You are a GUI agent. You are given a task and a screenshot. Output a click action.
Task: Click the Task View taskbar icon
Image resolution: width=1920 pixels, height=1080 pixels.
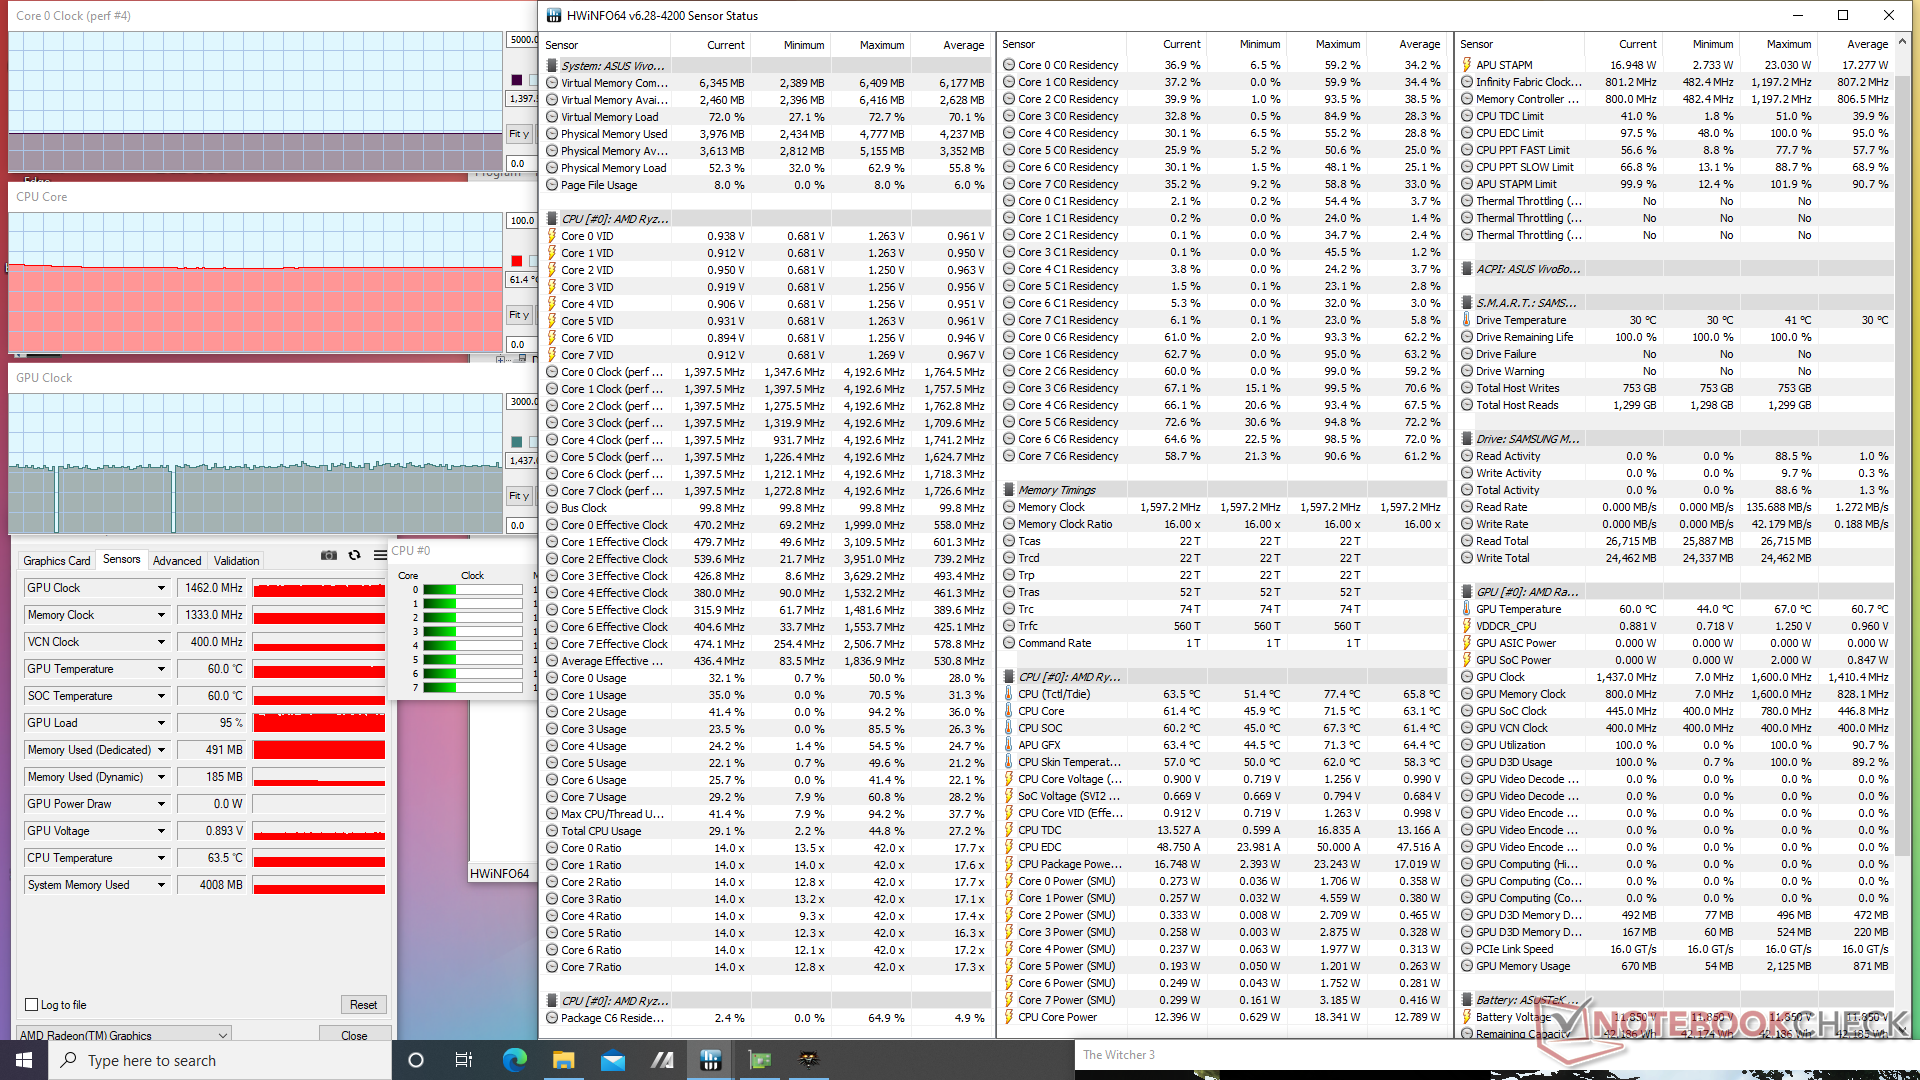tap(464, 1060)
